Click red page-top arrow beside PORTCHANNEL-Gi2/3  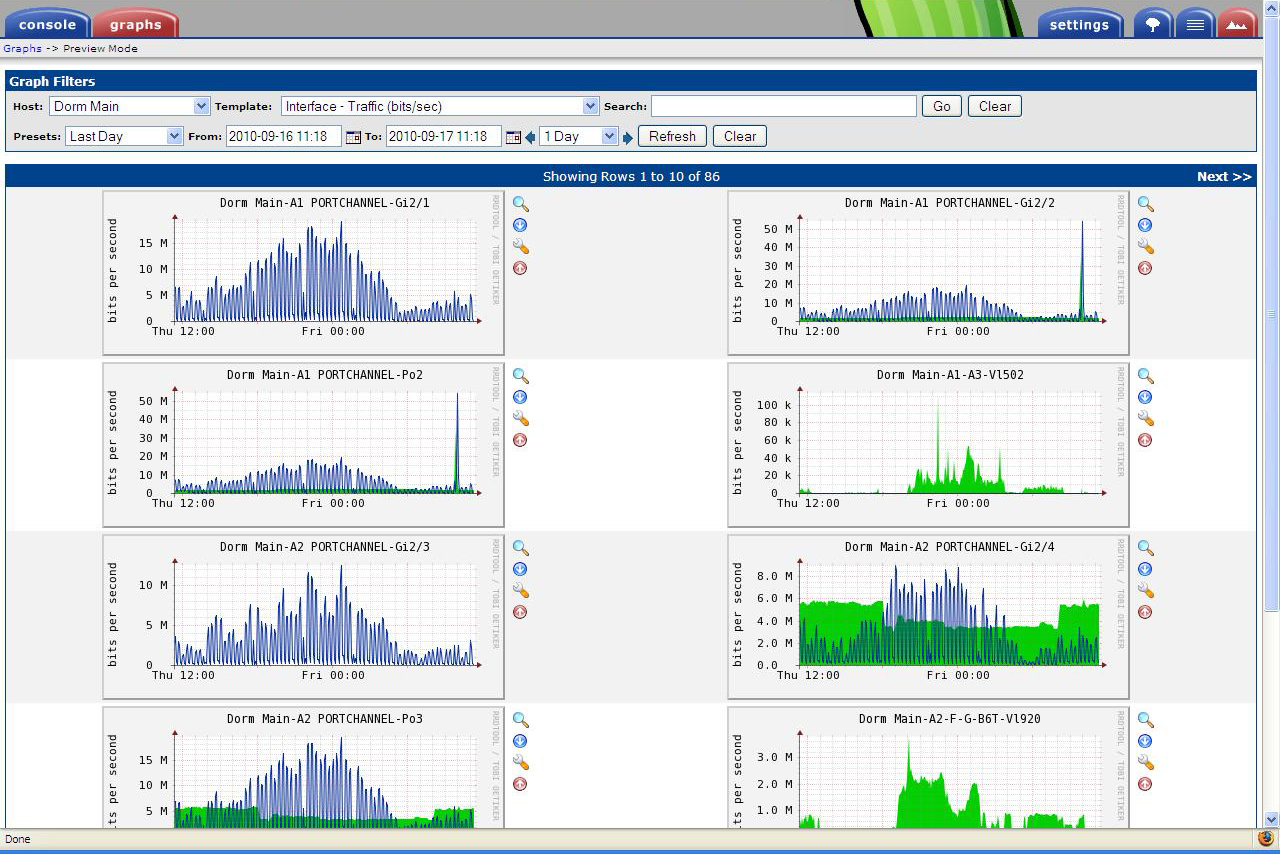pyautogui.click(x=520, y=612)
